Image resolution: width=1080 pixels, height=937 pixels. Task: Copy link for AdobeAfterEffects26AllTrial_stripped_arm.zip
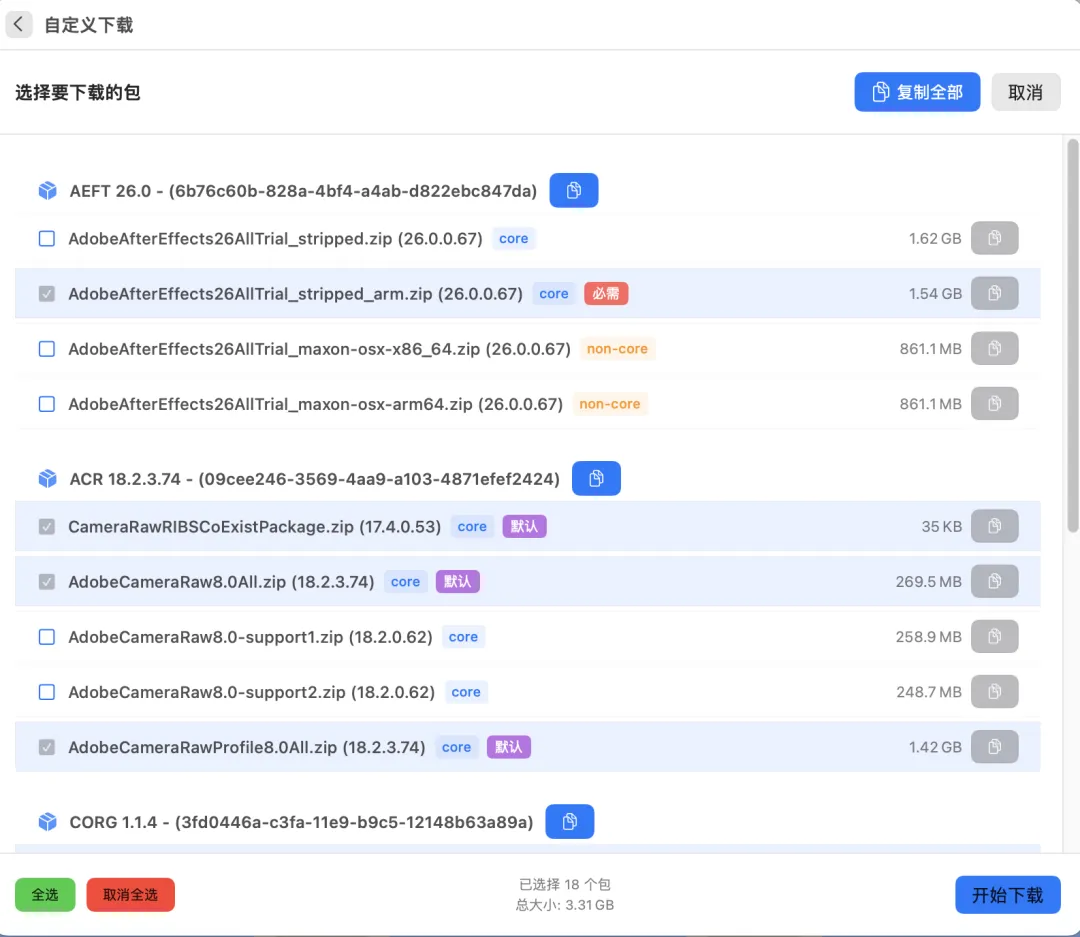point(994,294)
